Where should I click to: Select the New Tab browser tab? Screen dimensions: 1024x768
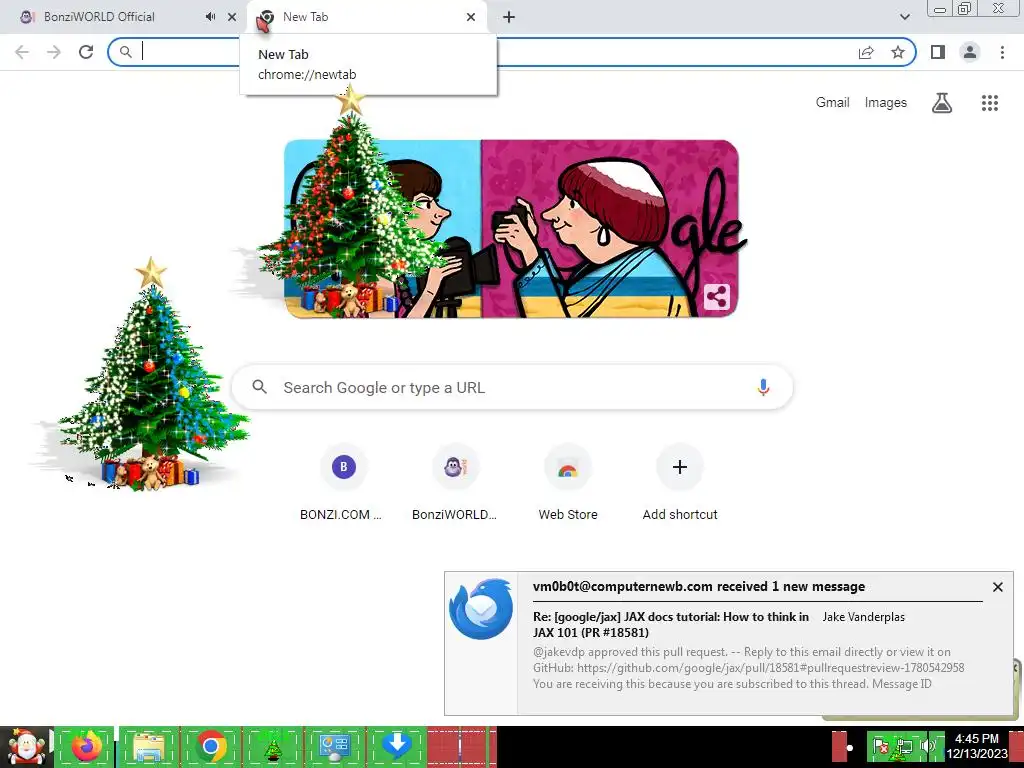tap(366, 17)
